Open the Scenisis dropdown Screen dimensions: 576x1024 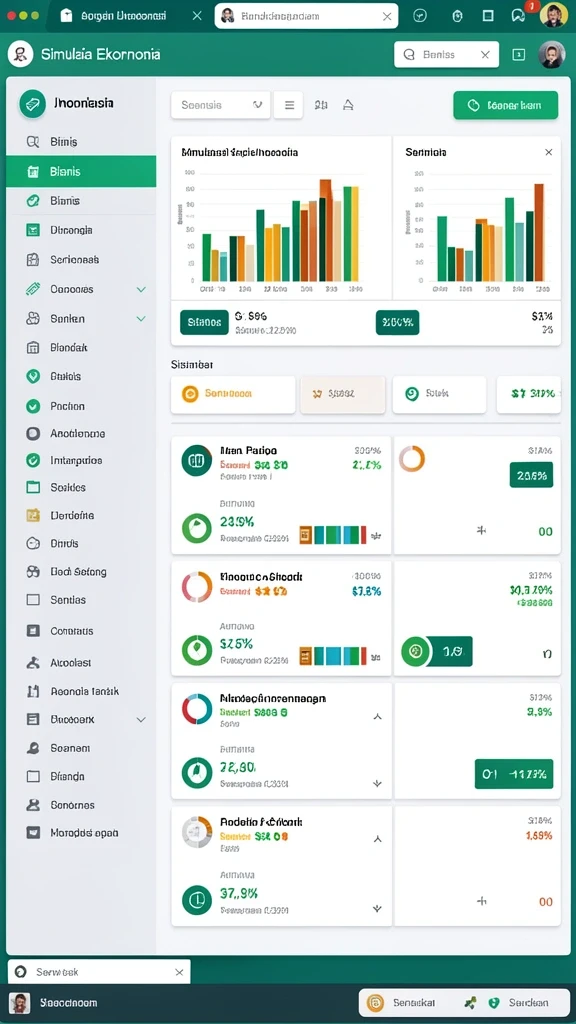point(221,105)
